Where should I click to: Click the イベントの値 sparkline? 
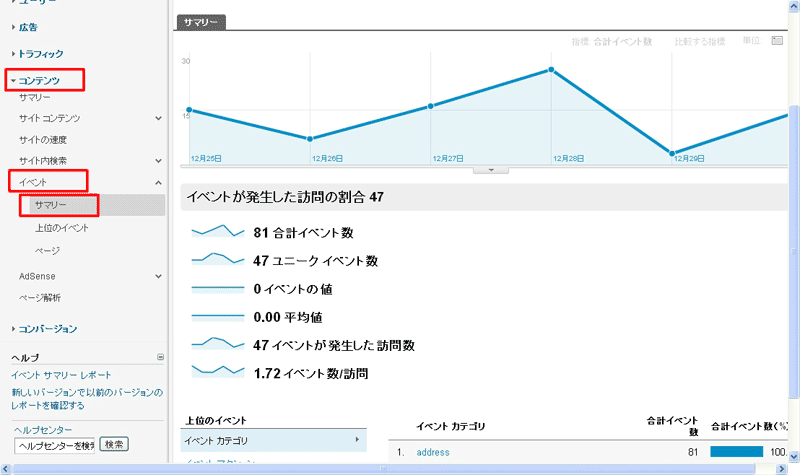click(x=218, y=288)
